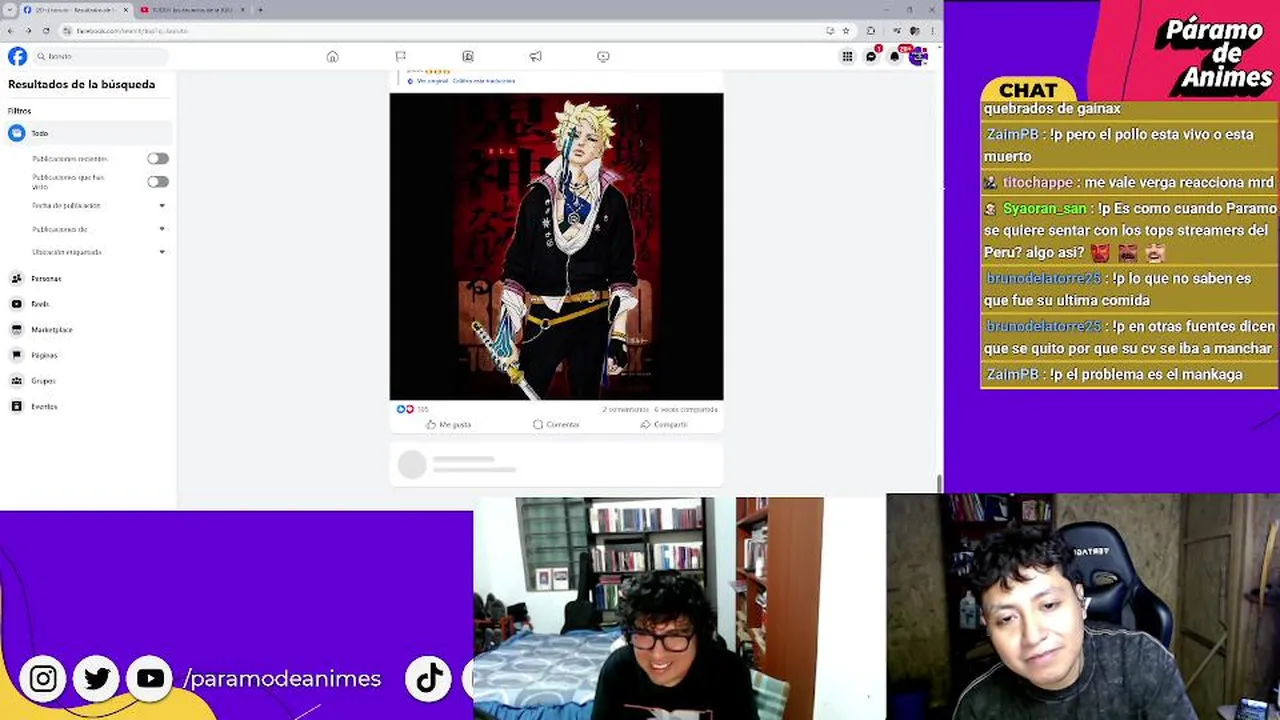This screenshot has width=1280, height=720.
Task: Click the Twitter bird icon in the overlay
Action: (x=97, y=679)
